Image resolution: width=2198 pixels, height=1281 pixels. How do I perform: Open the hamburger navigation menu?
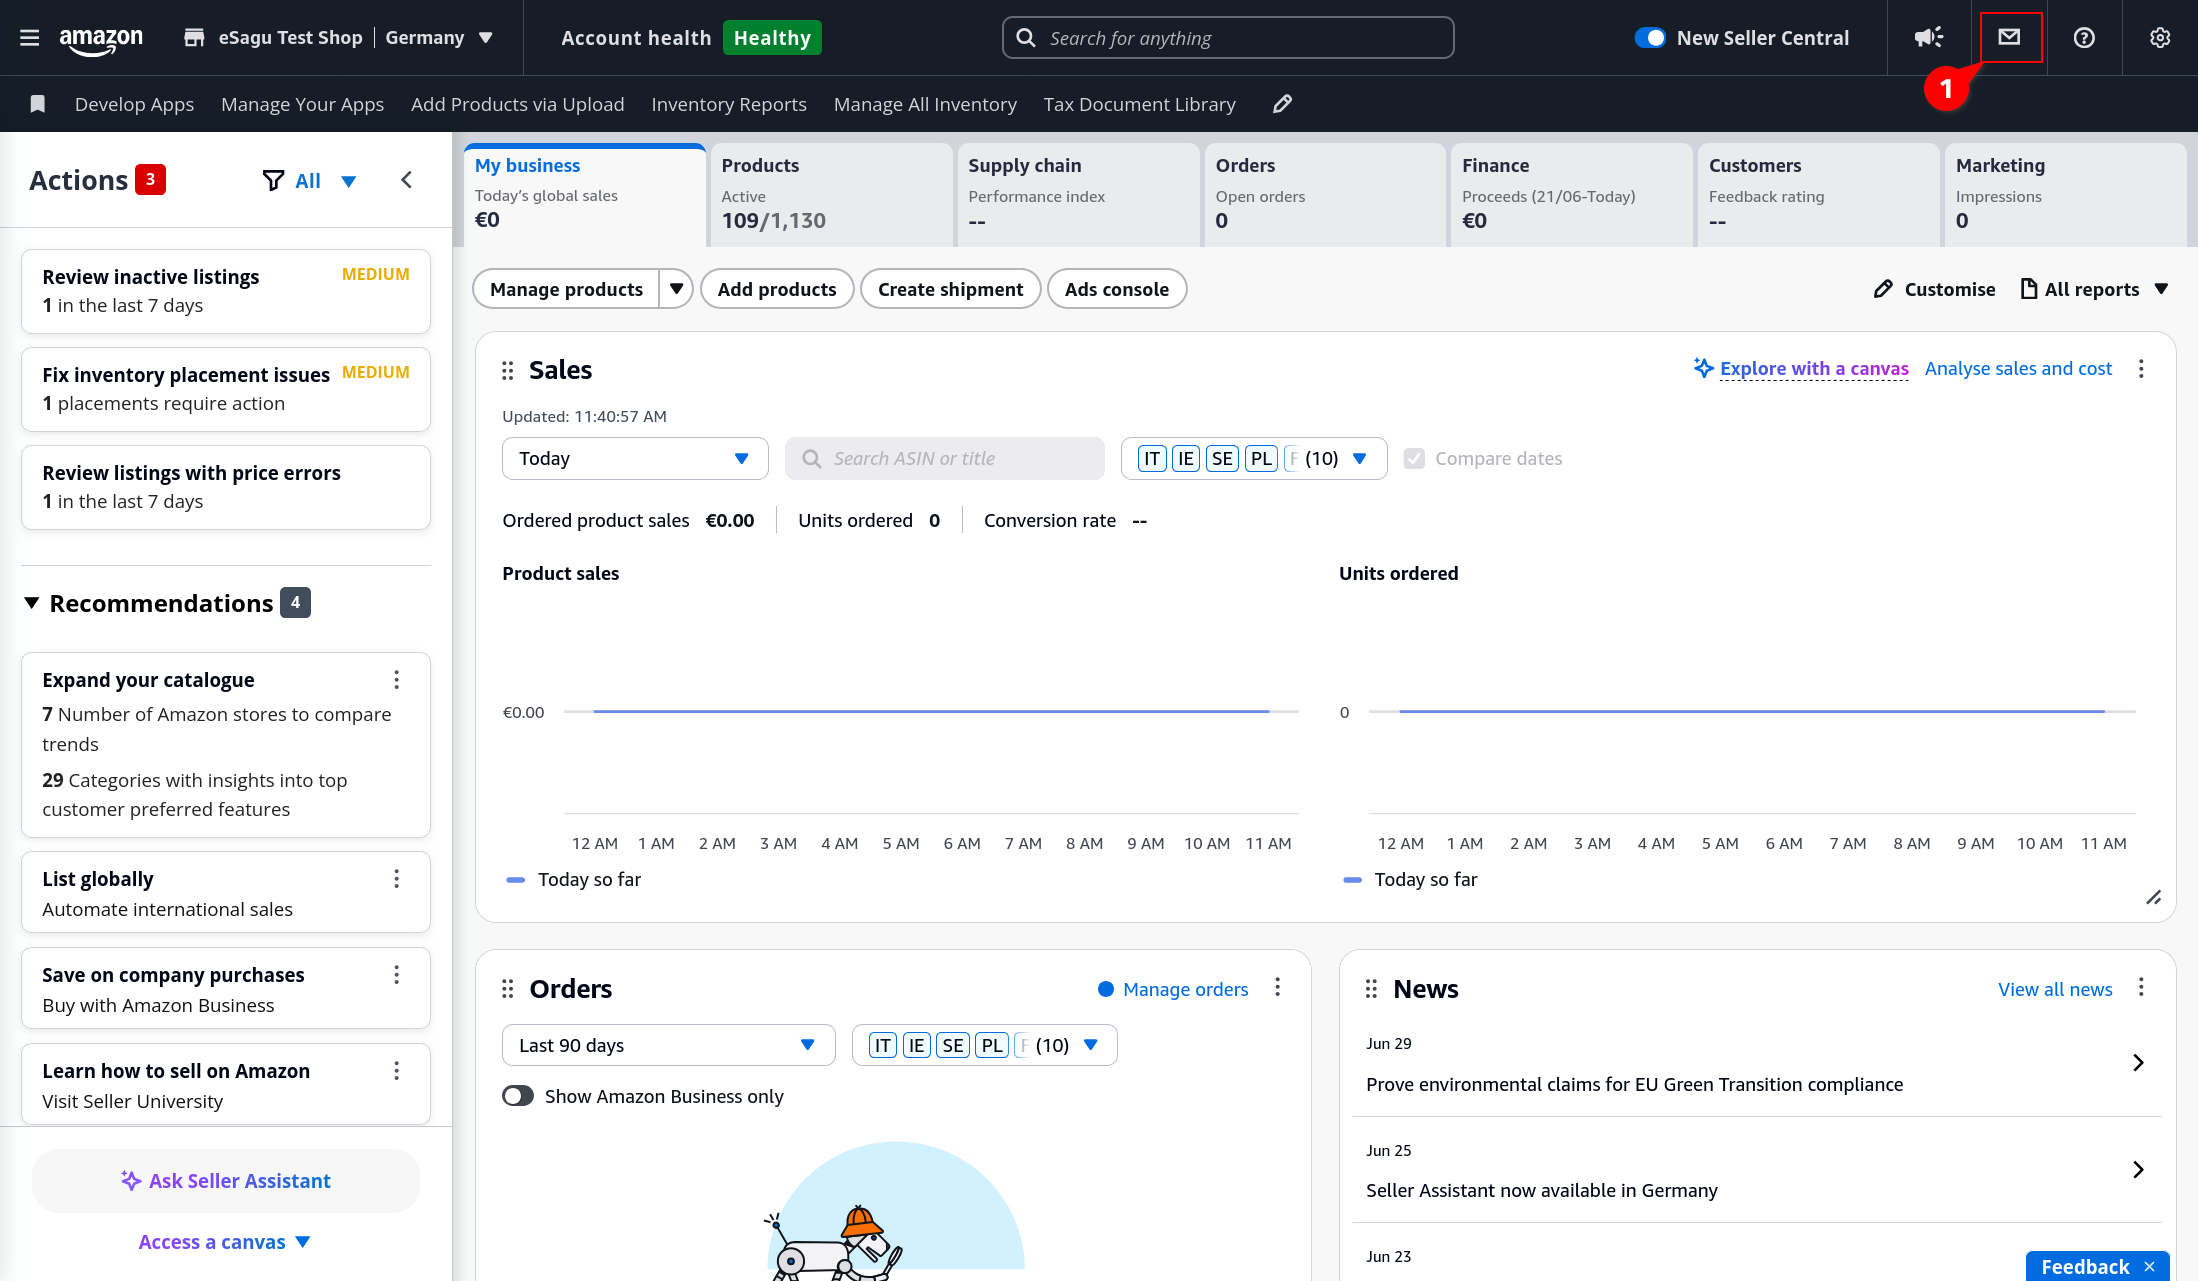30,38
